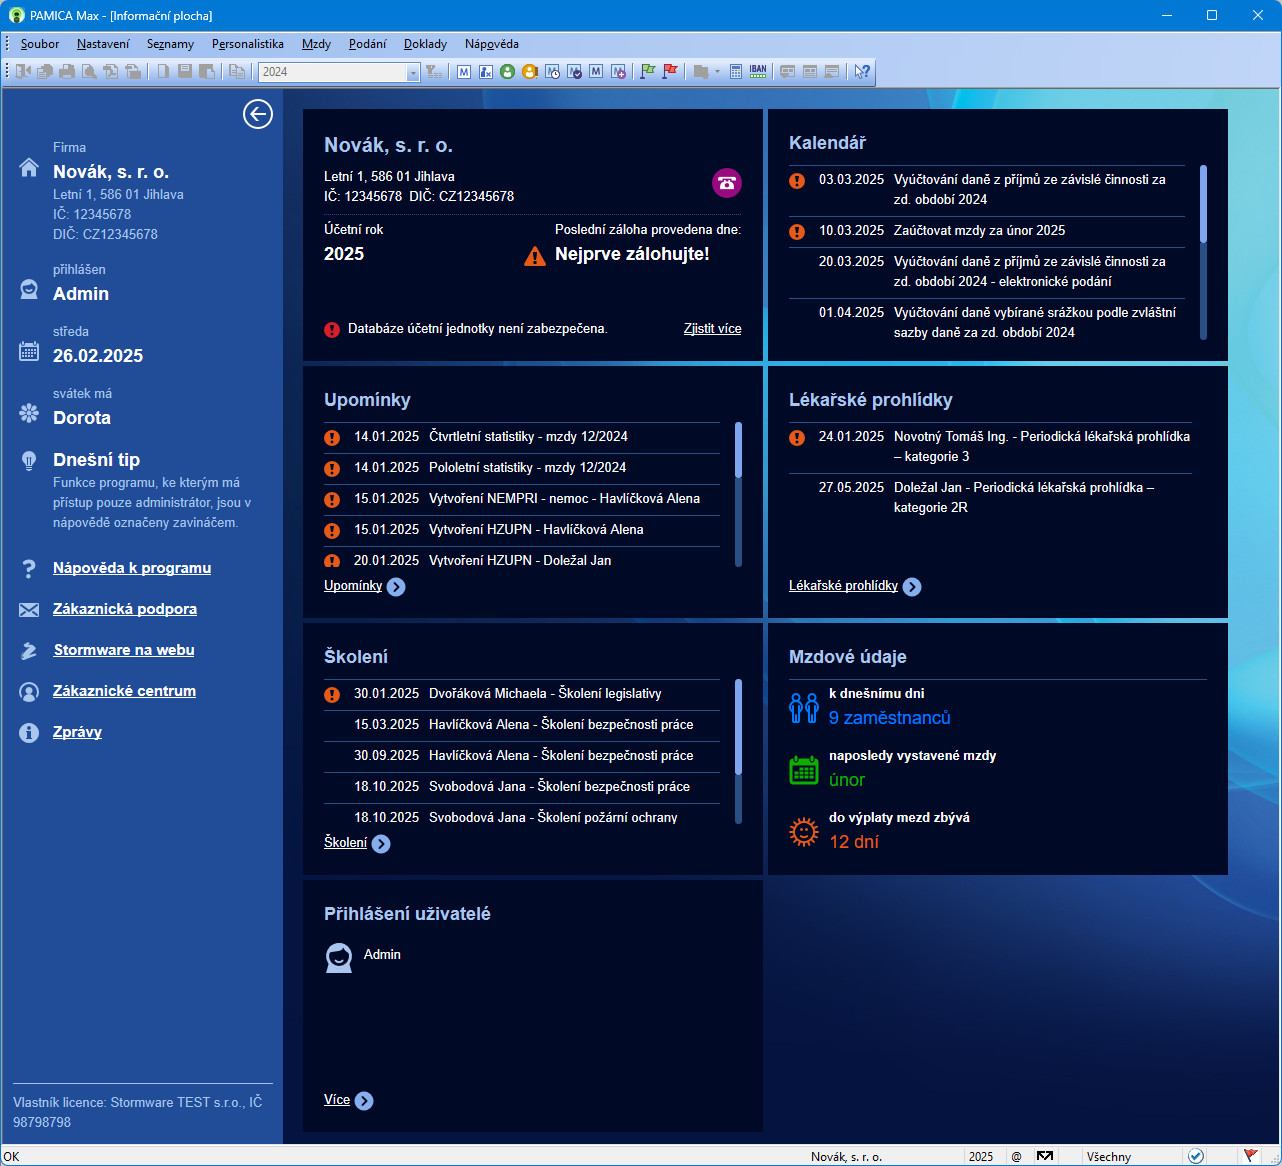Click the IBAN toolbar icon
This screenshot has width=1282, height=1166.
coord(758,72)
